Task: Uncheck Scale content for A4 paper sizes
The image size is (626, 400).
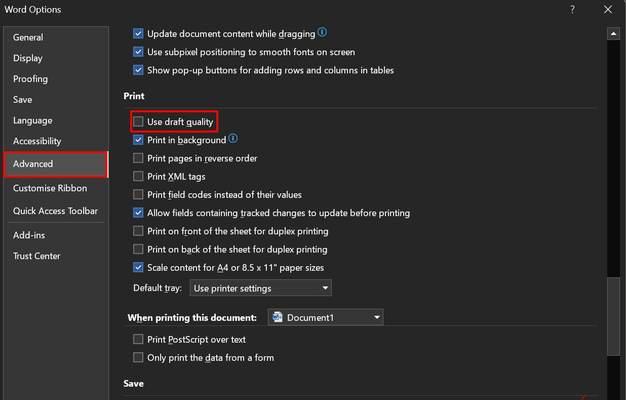Action: 138,267
